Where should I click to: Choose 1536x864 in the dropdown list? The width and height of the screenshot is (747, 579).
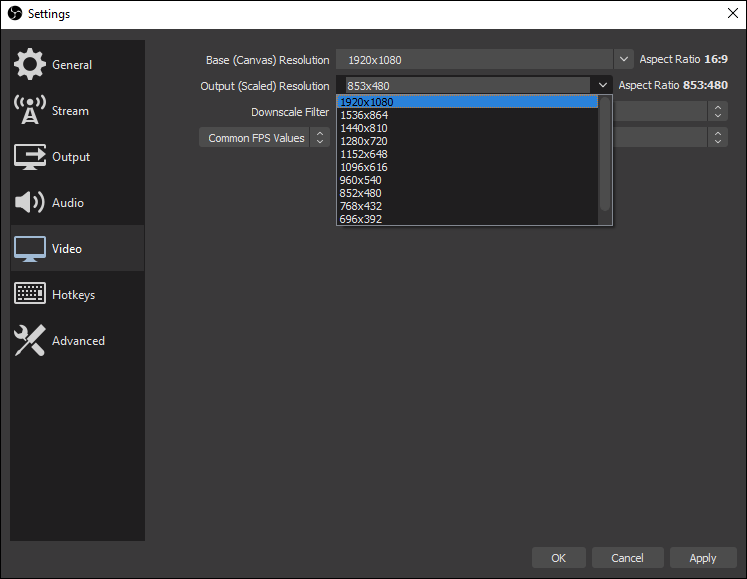(467, 115)
